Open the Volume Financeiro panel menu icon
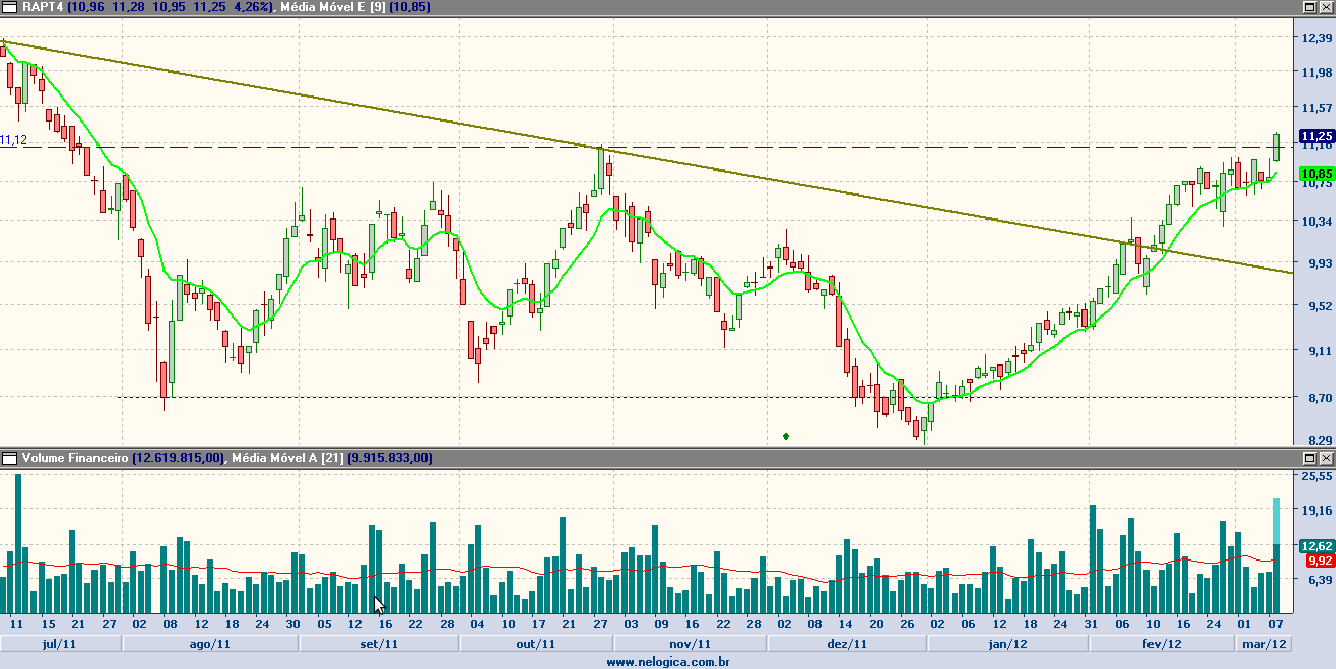1336x669 pixels. coord(10,458)
